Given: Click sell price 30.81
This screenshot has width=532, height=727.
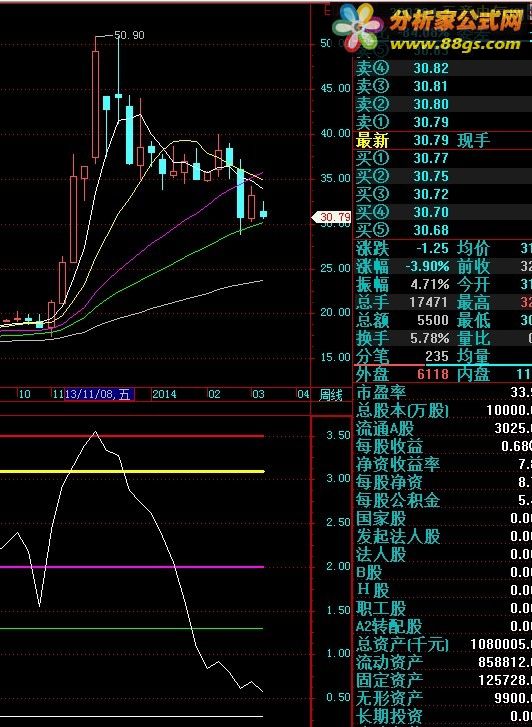Looking at the screenshot, I should coord(431,87).
